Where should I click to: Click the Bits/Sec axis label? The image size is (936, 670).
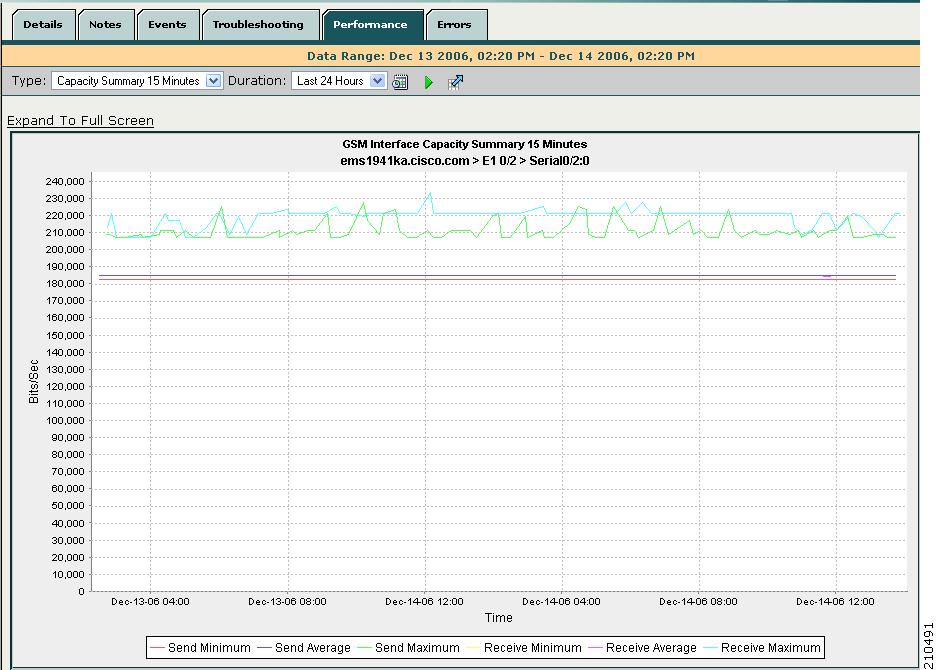tap(33, 382)
